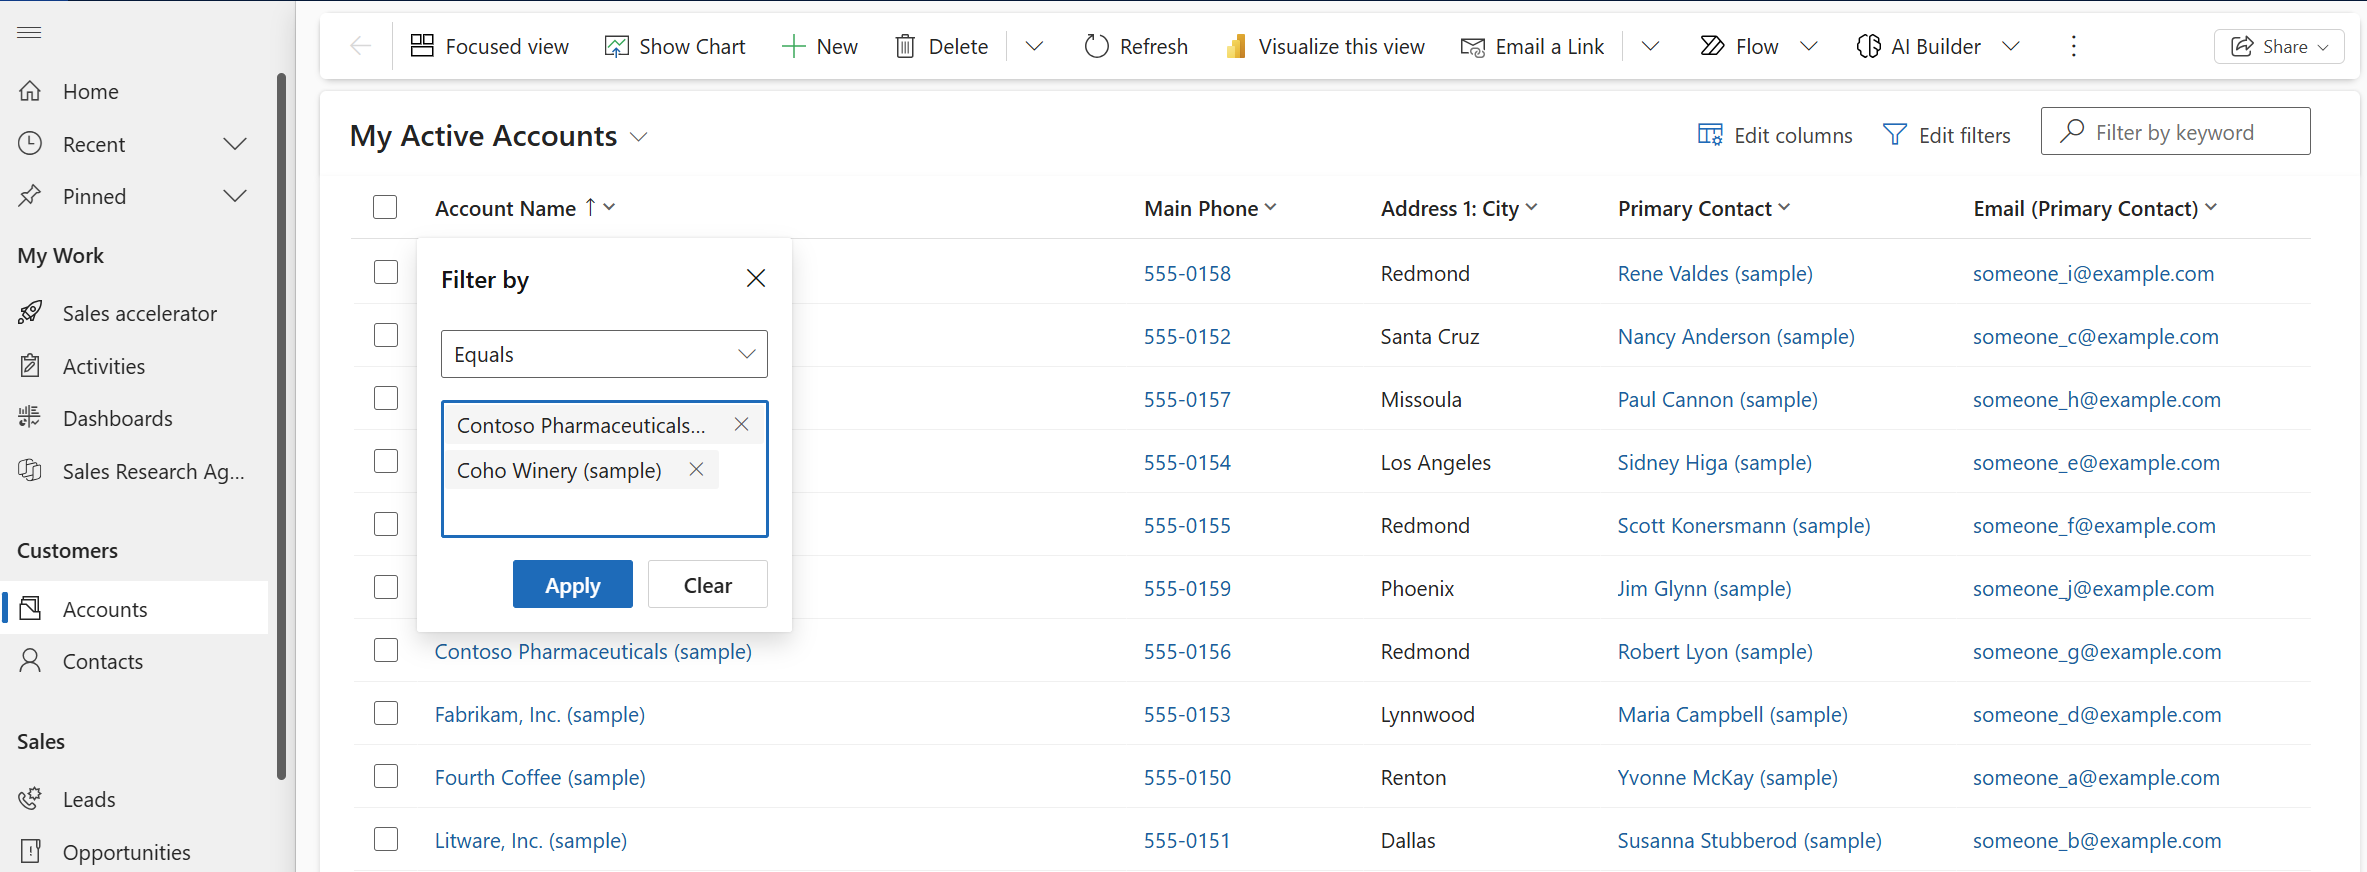
Task: Open the more commands vertical ellipsis
Action: 2073,46
